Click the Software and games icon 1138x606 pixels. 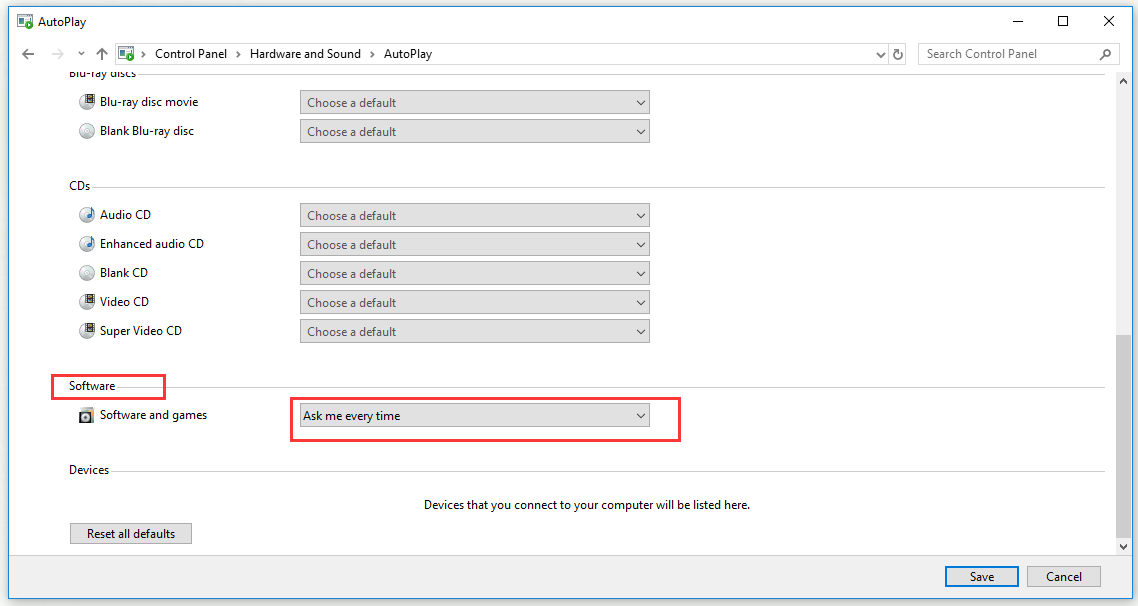[x=86, y=416]
